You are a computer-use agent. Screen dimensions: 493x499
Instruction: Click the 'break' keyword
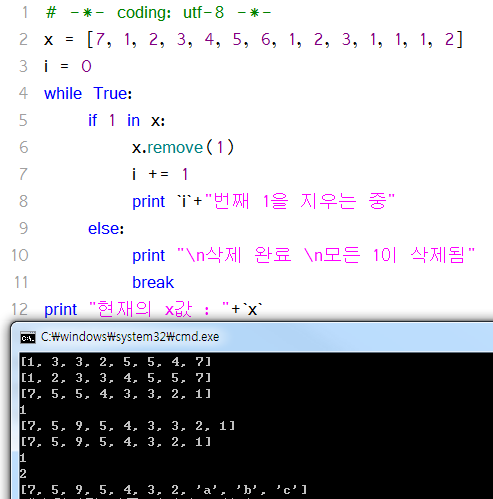[x=153, y=282]
